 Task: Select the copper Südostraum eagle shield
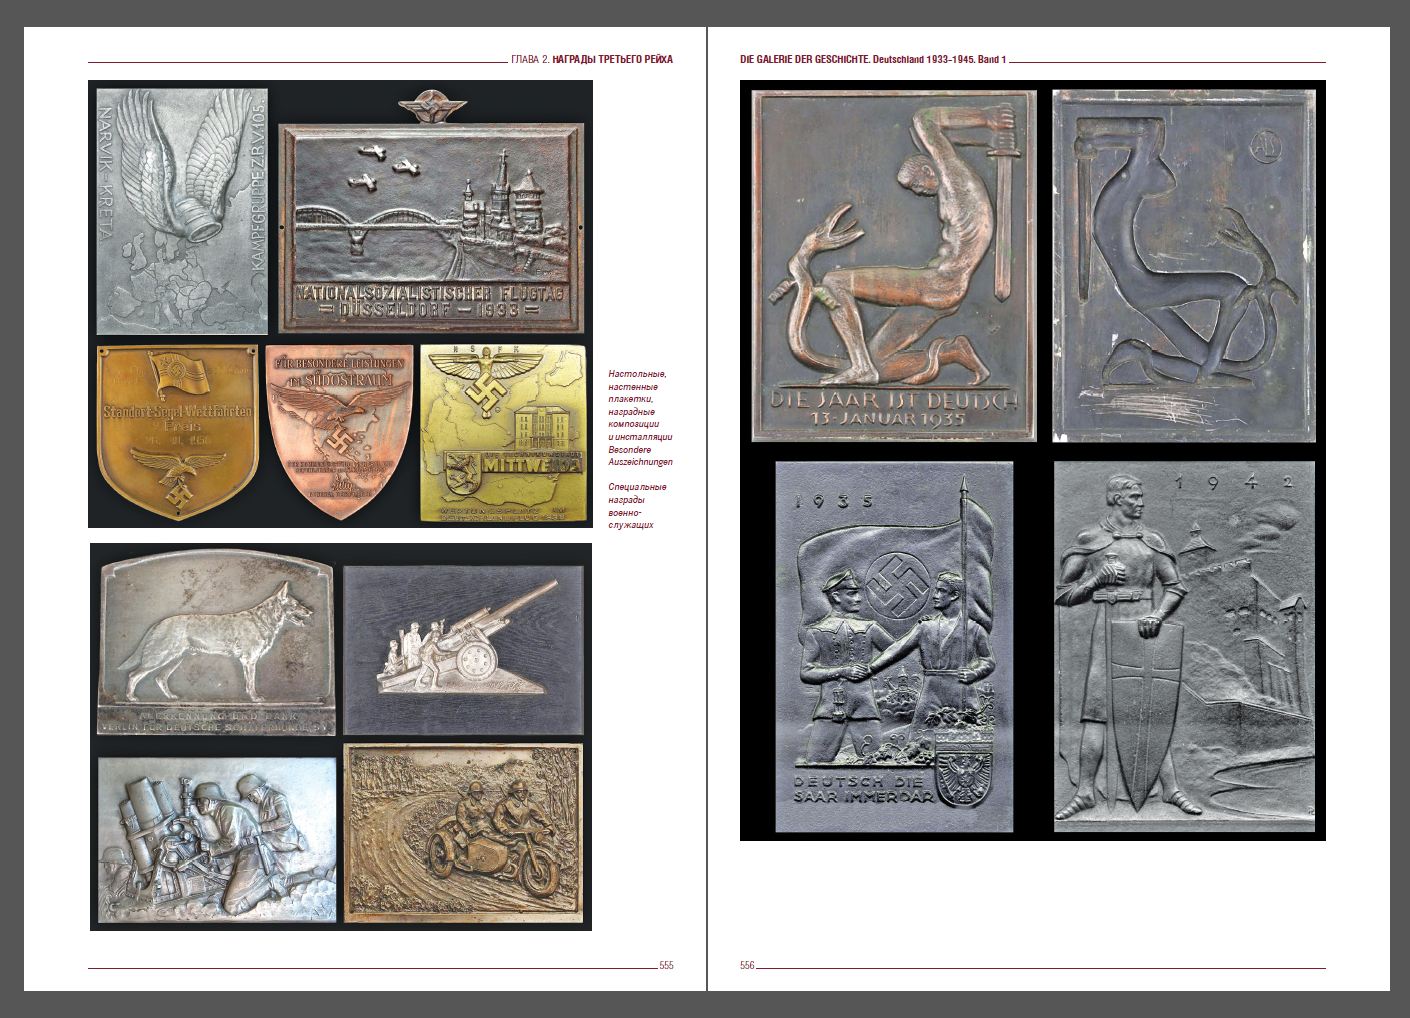pos(339,432)
